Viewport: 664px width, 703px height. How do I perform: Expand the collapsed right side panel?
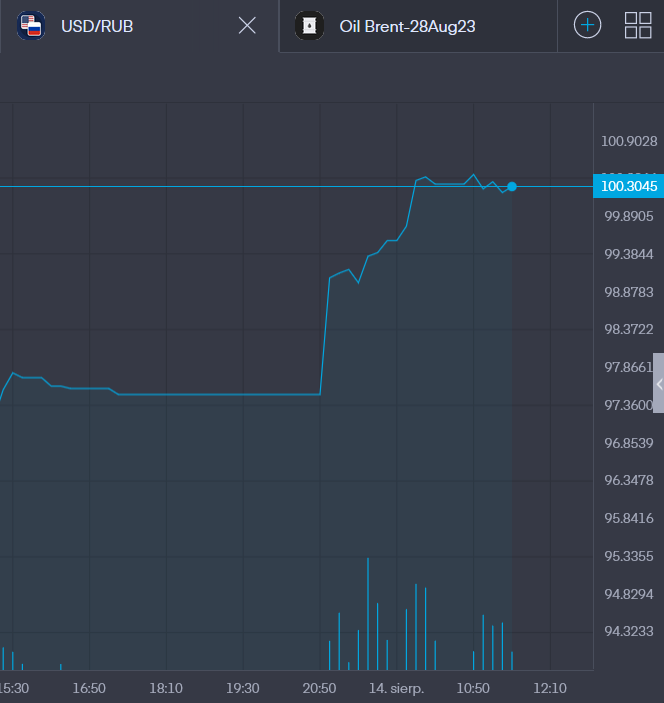(658, 383)
